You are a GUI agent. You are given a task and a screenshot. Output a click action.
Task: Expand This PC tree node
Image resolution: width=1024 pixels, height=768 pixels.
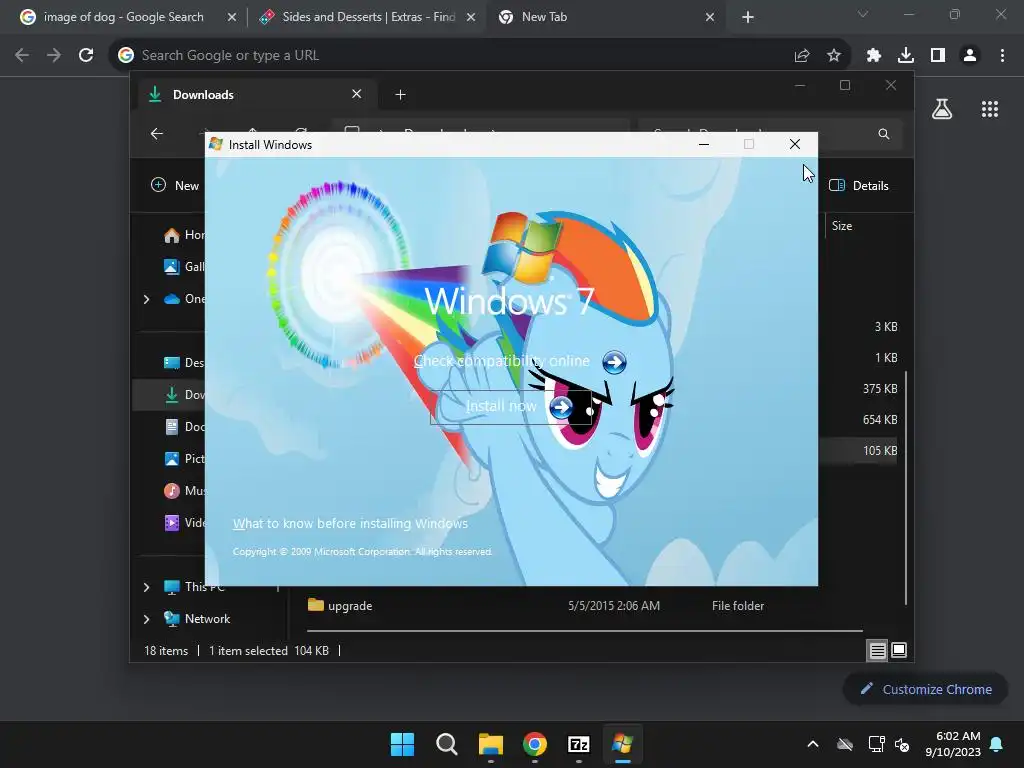(146, 587)
